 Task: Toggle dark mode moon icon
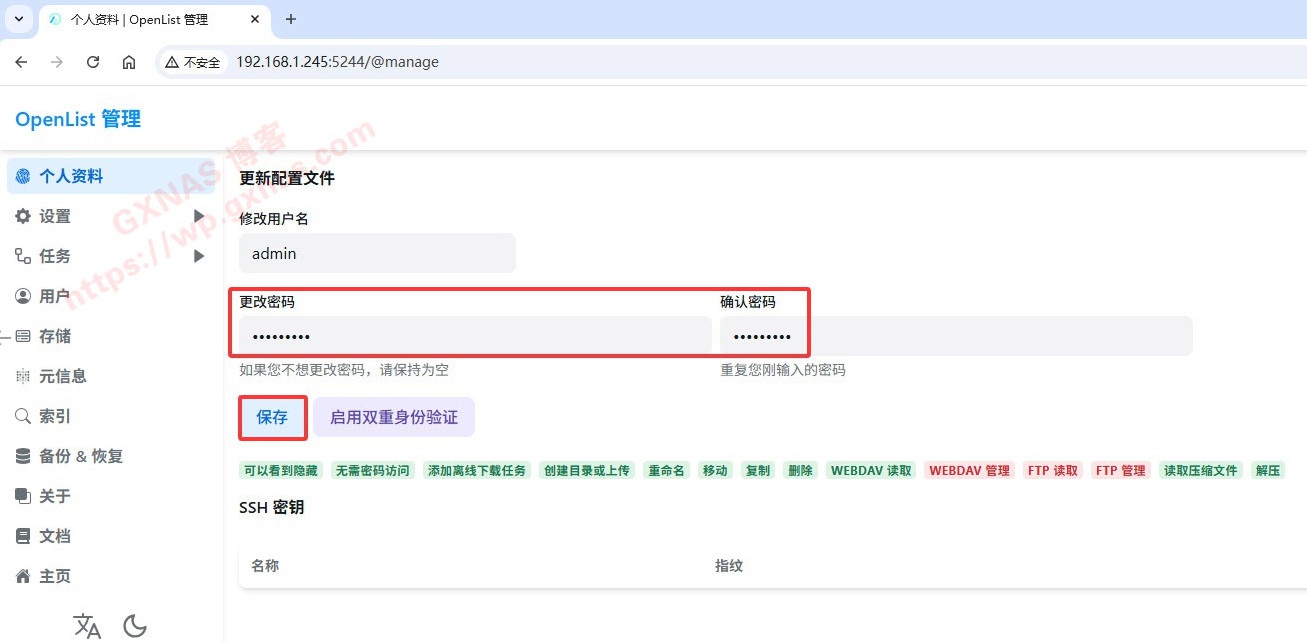pyautogui.click(x=135, y=626)
